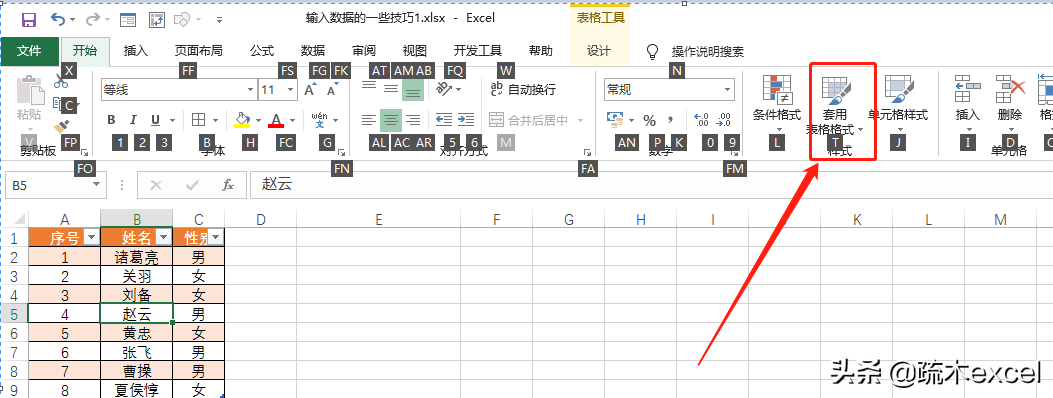
Task: Open font color dropdown arrow
Action: click(293, 121)
